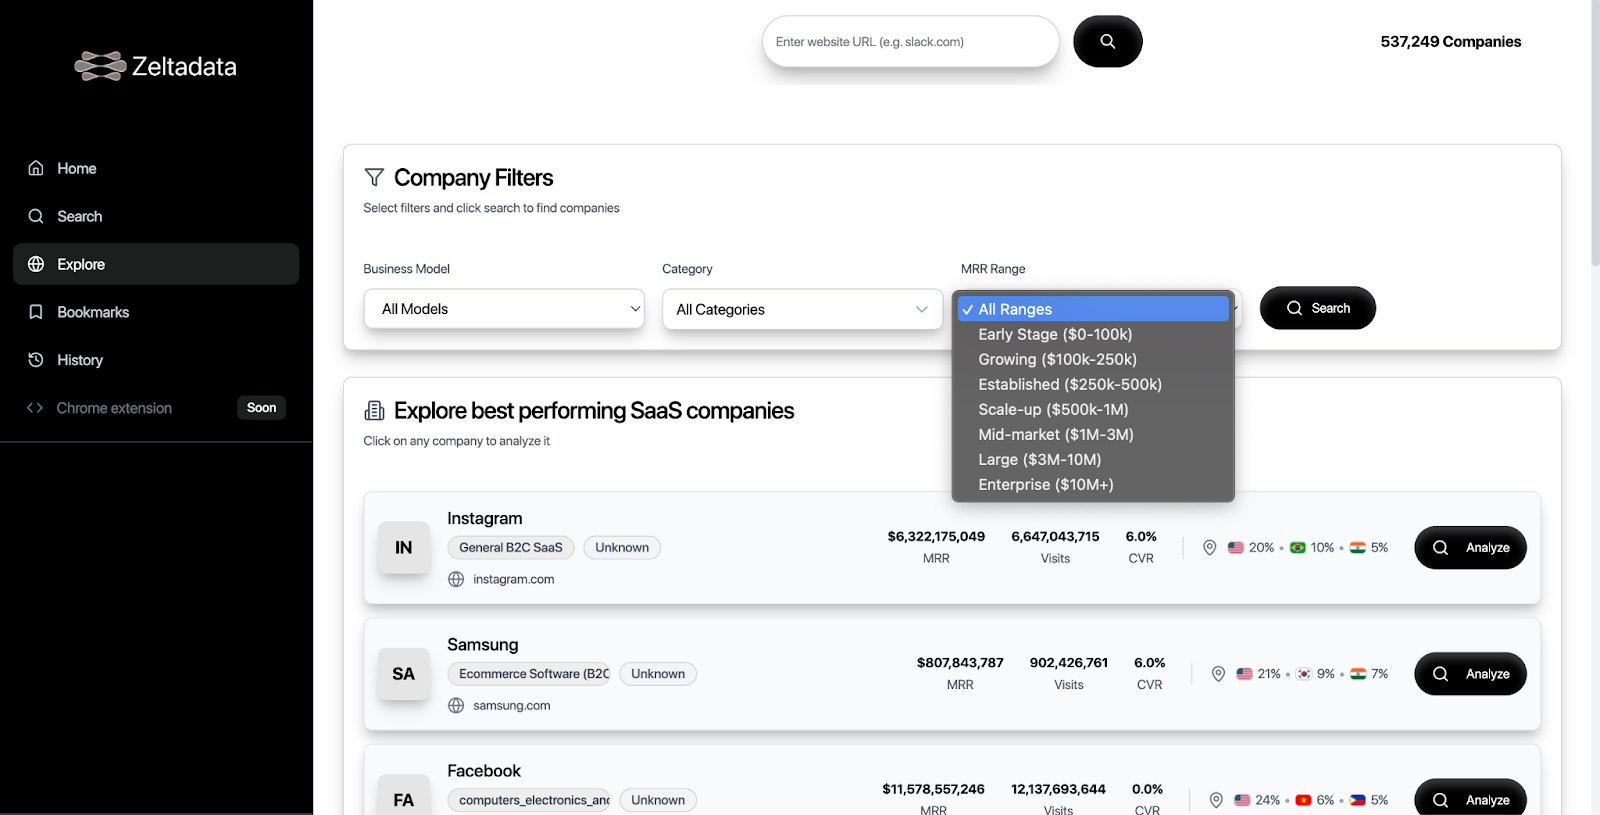This screenshot has width=1600, height=815.
Task: Click the Bookmarks ribbon icon
Action: tap(36, 312)
